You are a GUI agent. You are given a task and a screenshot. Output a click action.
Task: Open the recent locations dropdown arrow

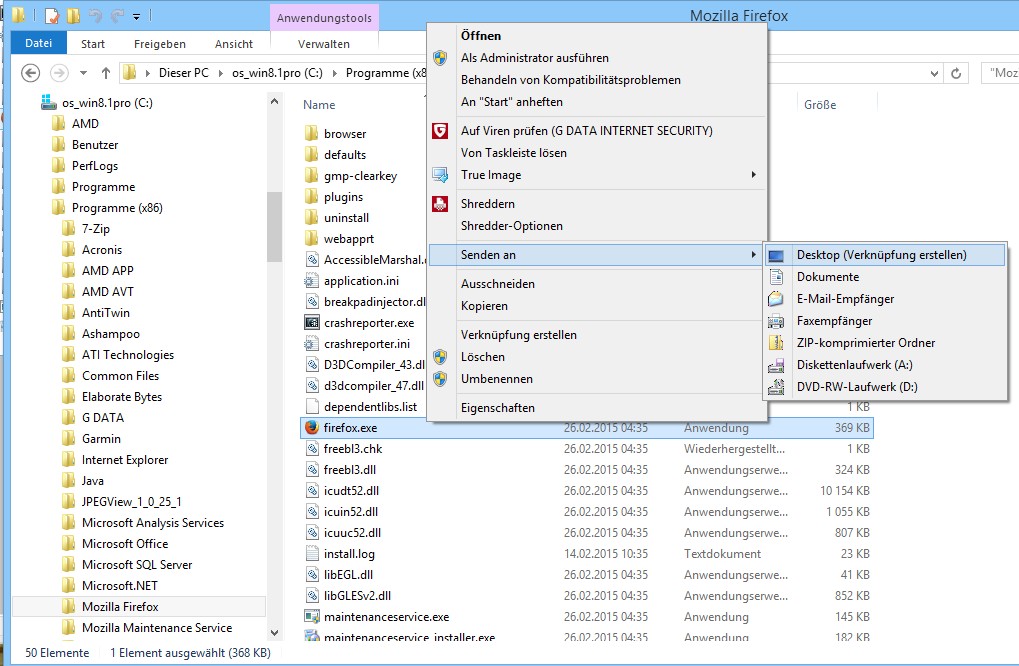[83, 73]
